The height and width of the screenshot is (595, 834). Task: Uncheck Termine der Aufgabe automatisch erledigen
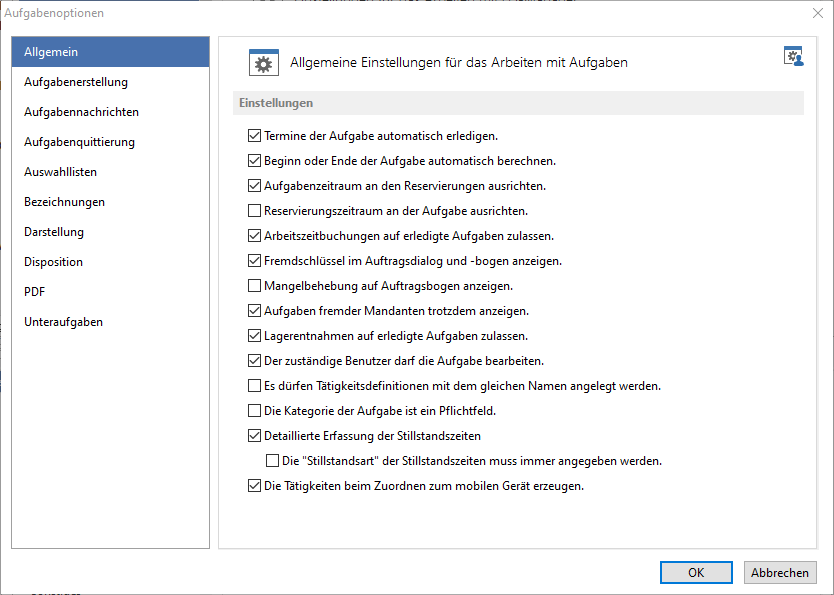[x=254, y=136]
